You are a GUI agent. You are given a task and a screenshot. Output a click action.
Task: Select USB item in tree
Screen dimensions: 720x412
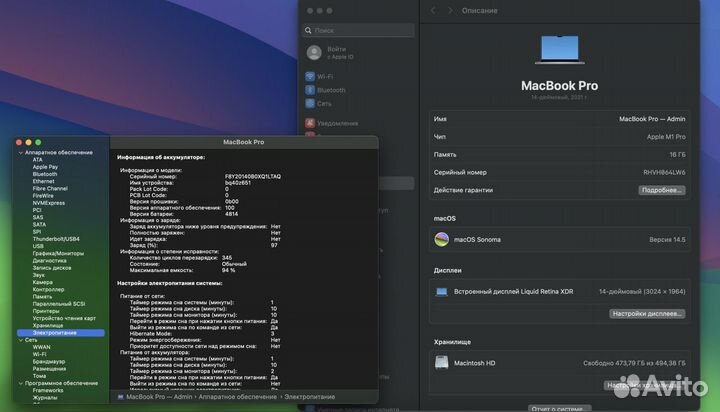click(38, 246)
